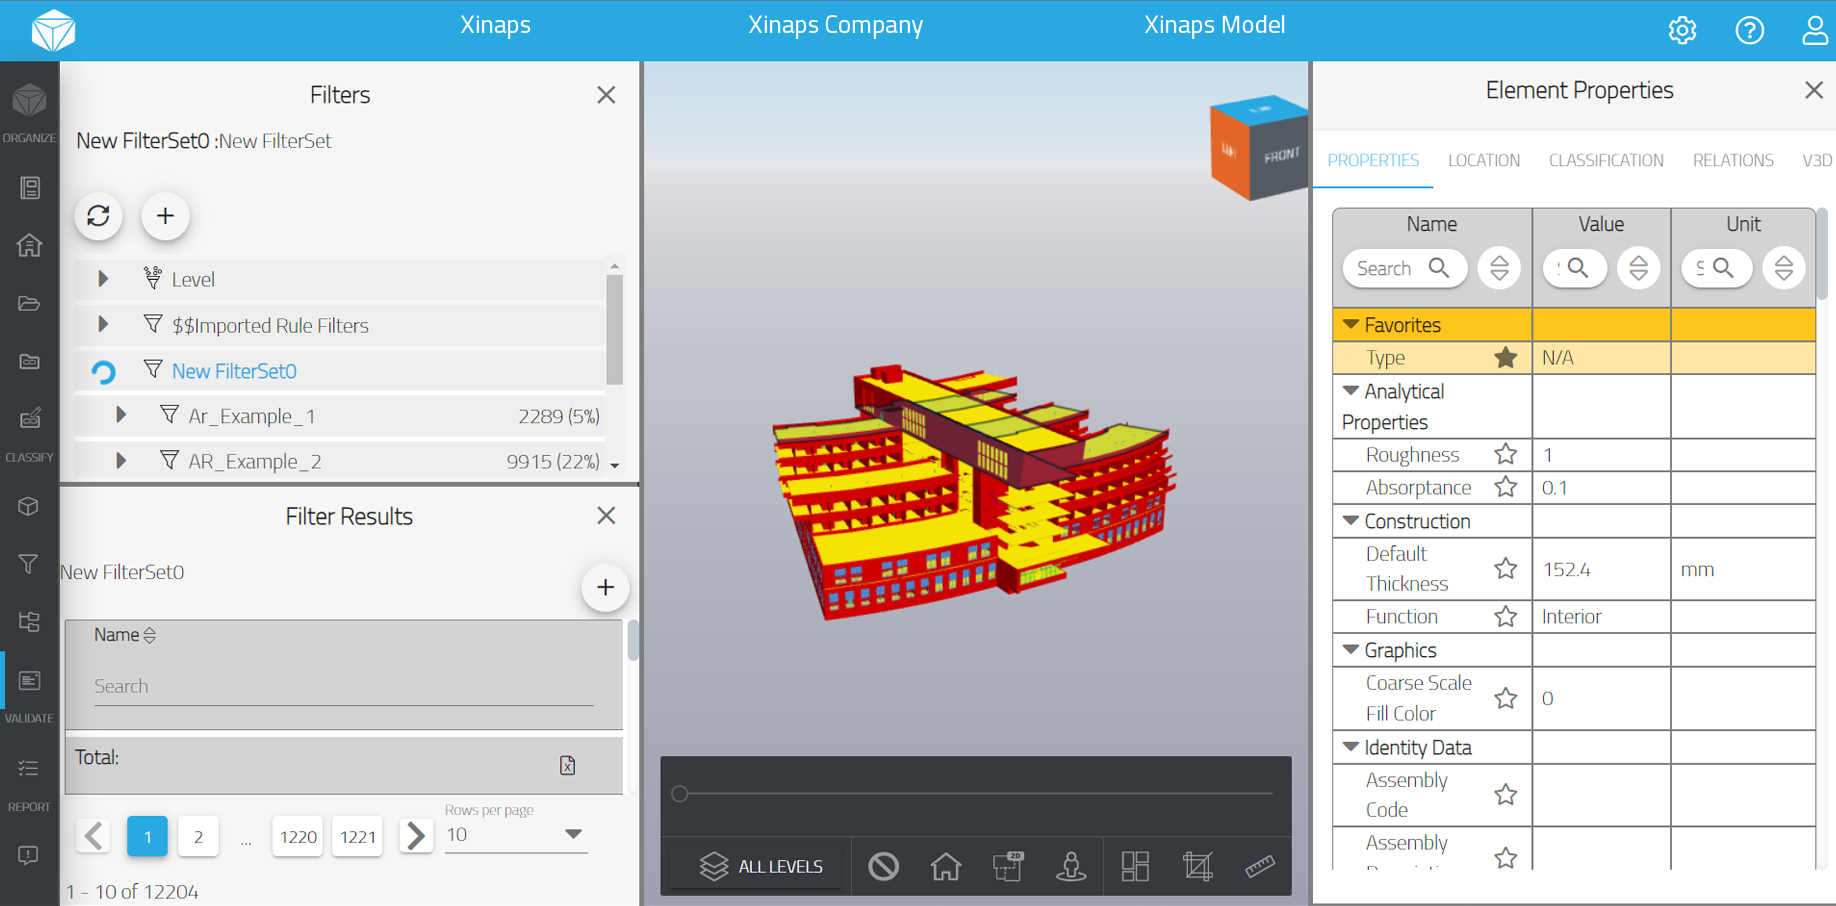Open the user account icon
The height and width of the screenshot is (906, 1836).
[x=1815, y=30]
